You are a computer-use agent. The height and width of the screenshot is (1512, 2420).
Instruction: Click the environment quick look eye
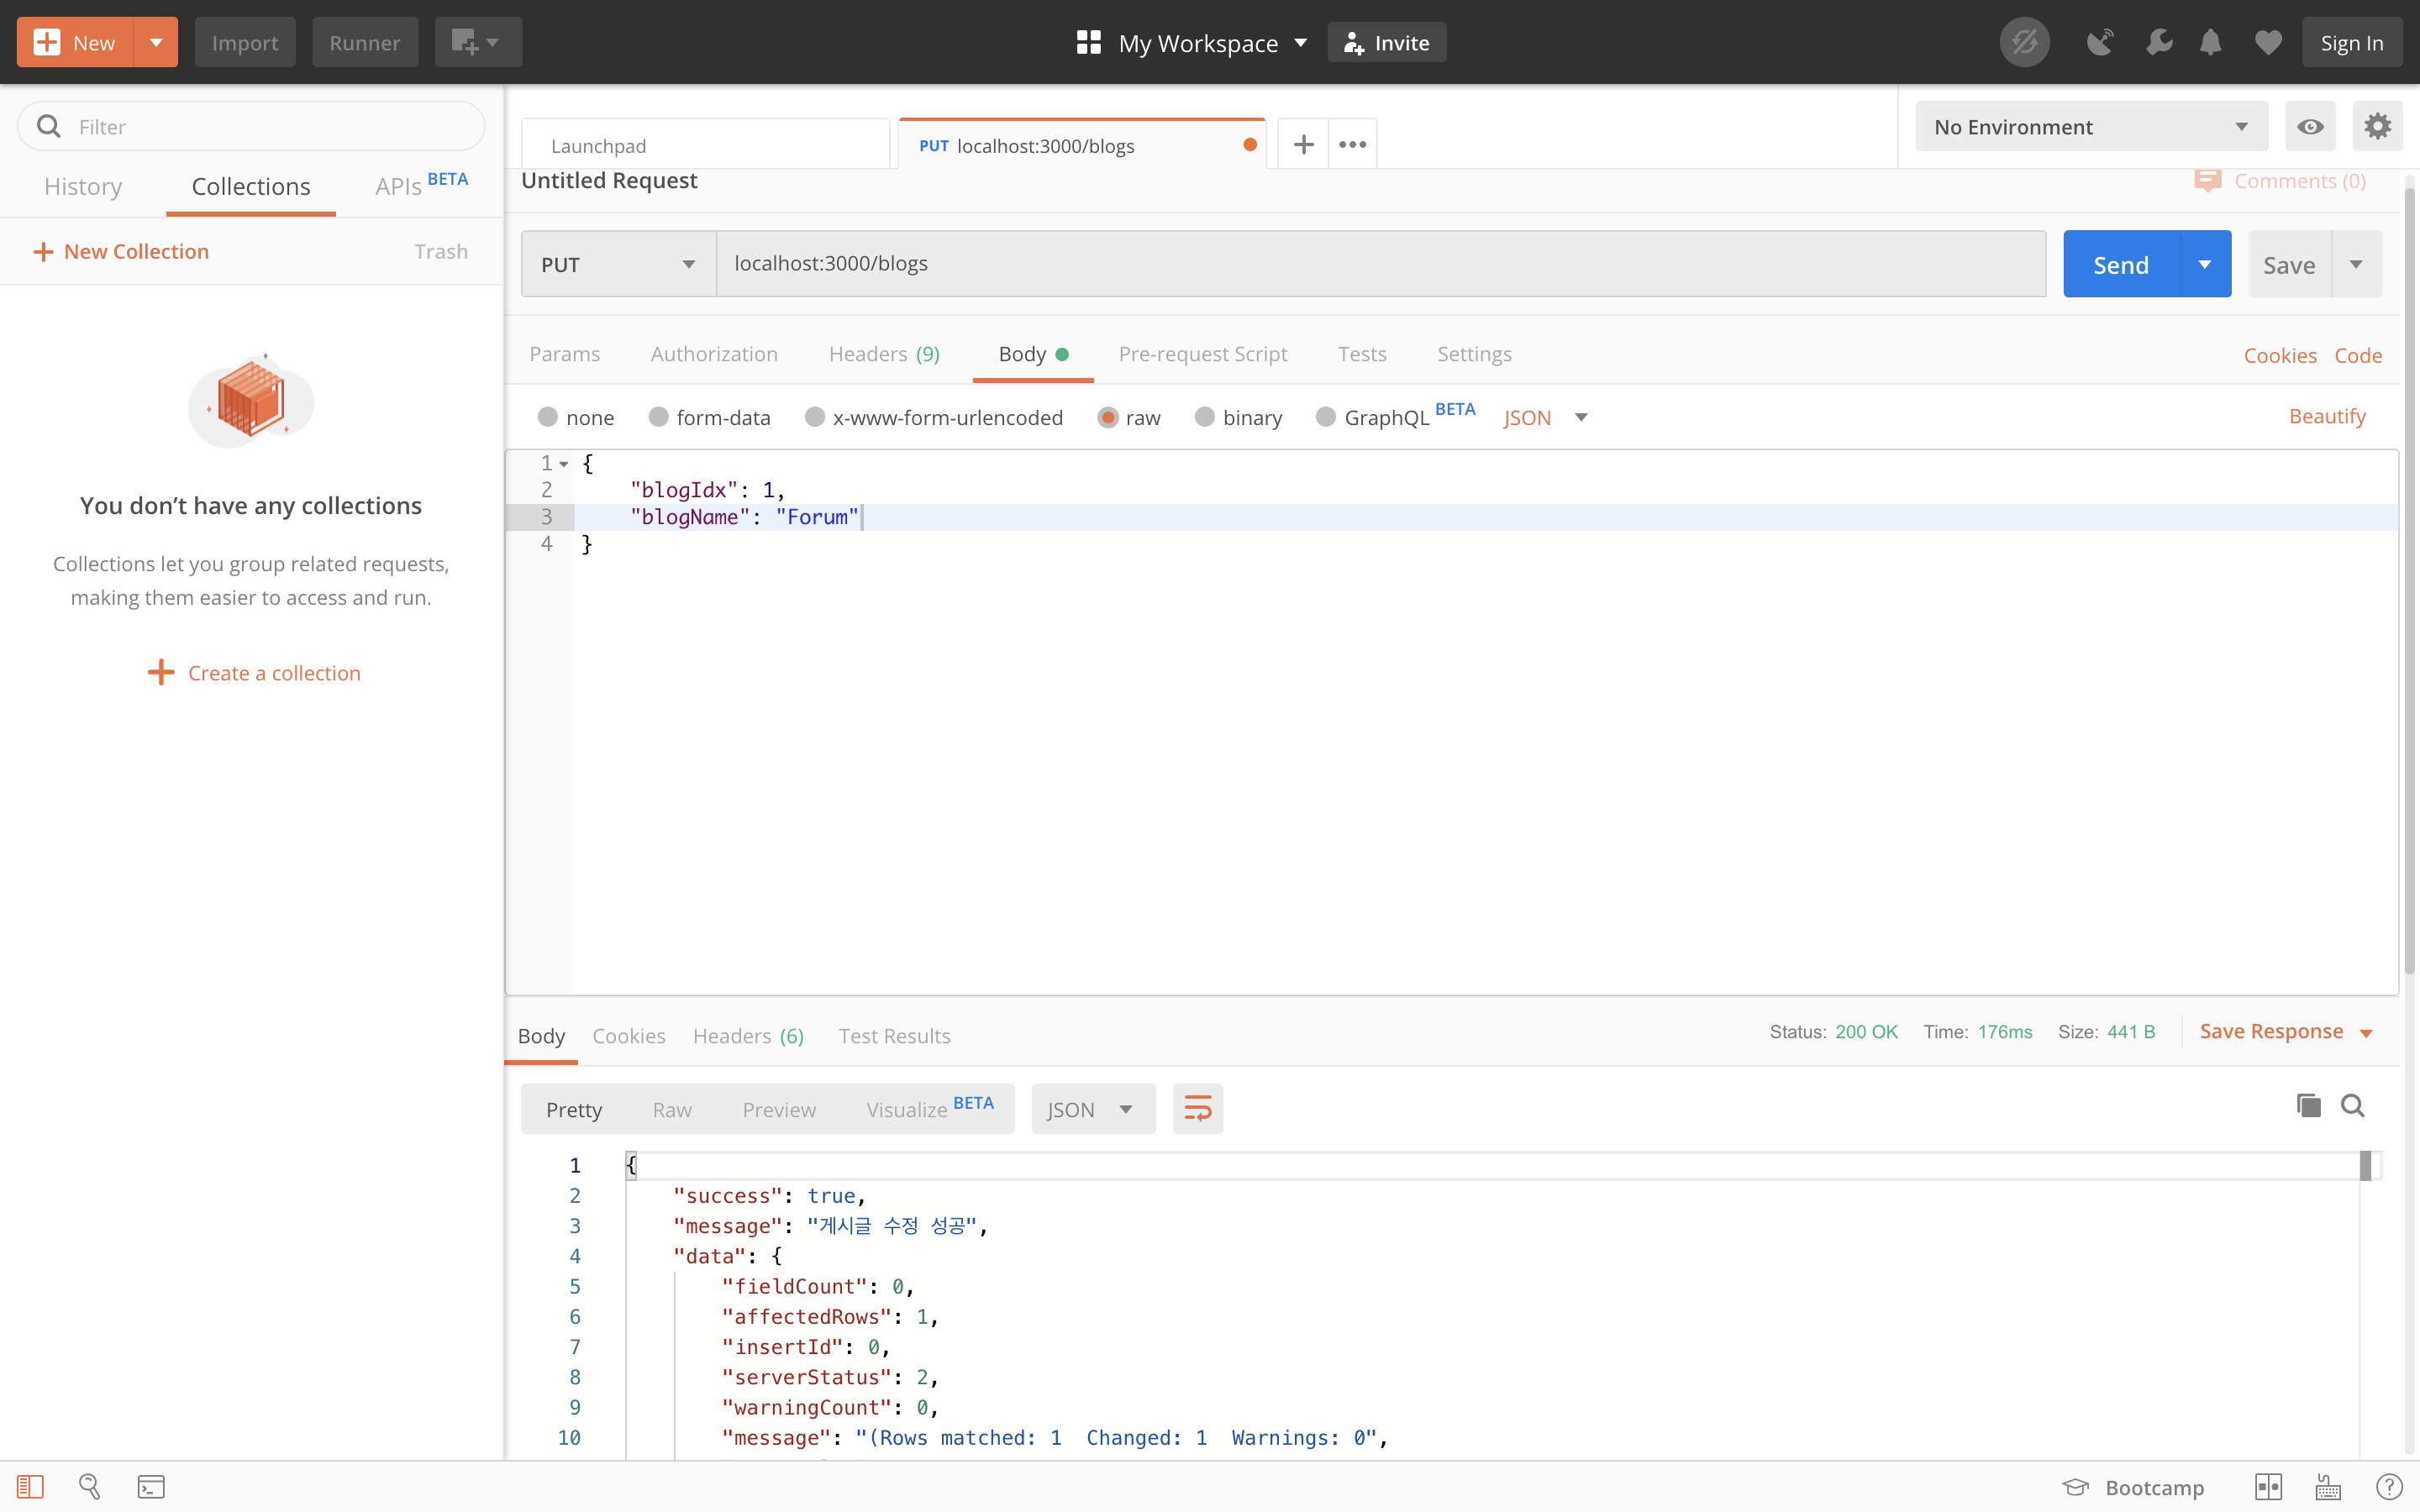(2310, 126)
